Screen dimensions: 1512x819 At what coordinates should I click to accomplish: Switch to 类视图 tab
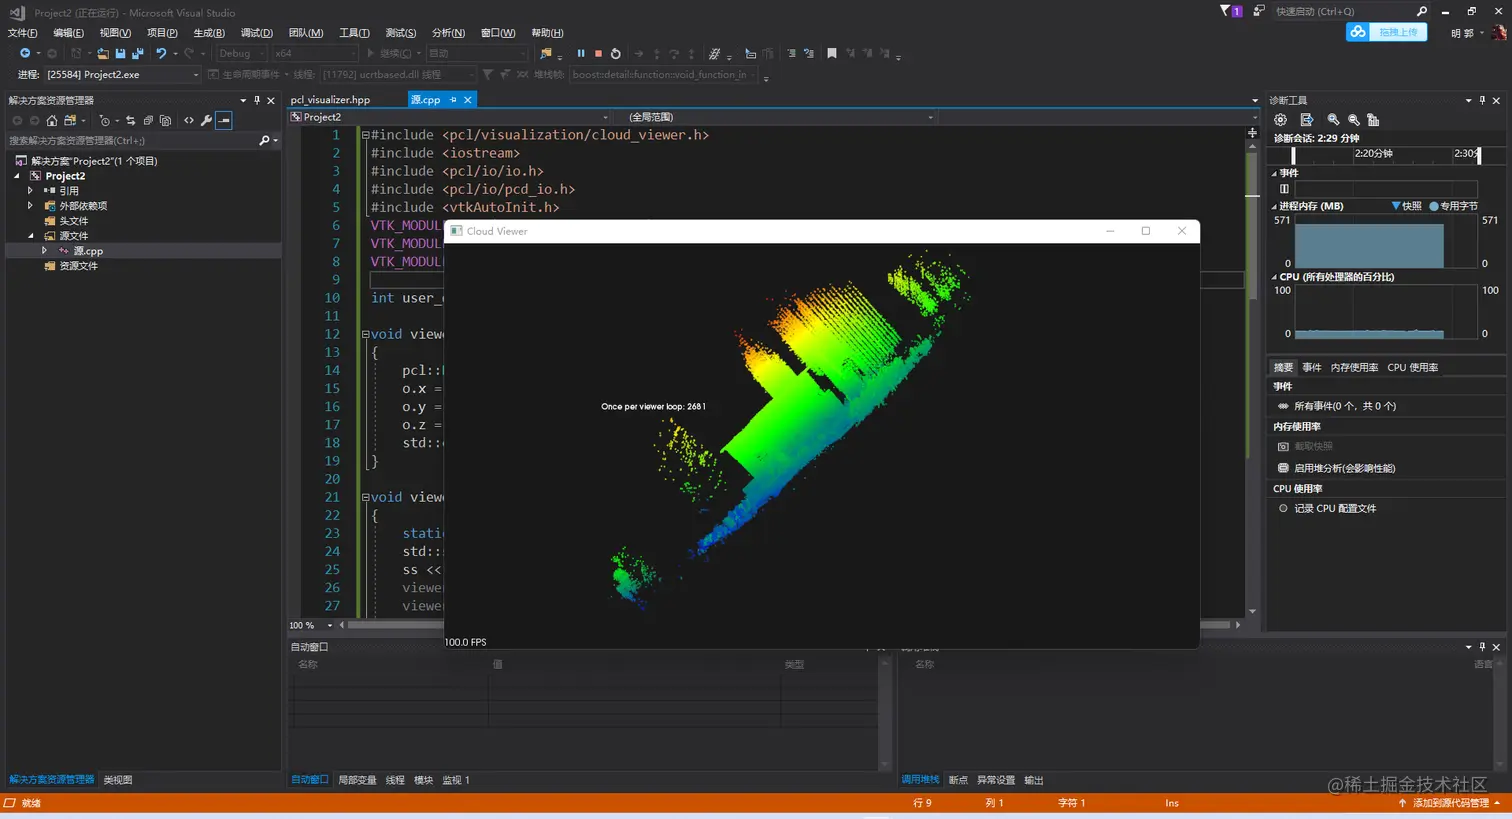[x=118, y=780]
